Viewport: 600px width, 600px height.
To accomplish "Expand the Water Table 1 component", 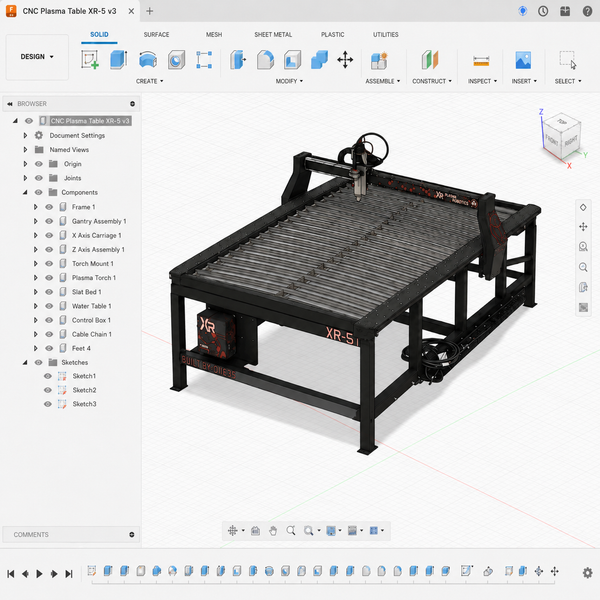I will click(36, 306).
